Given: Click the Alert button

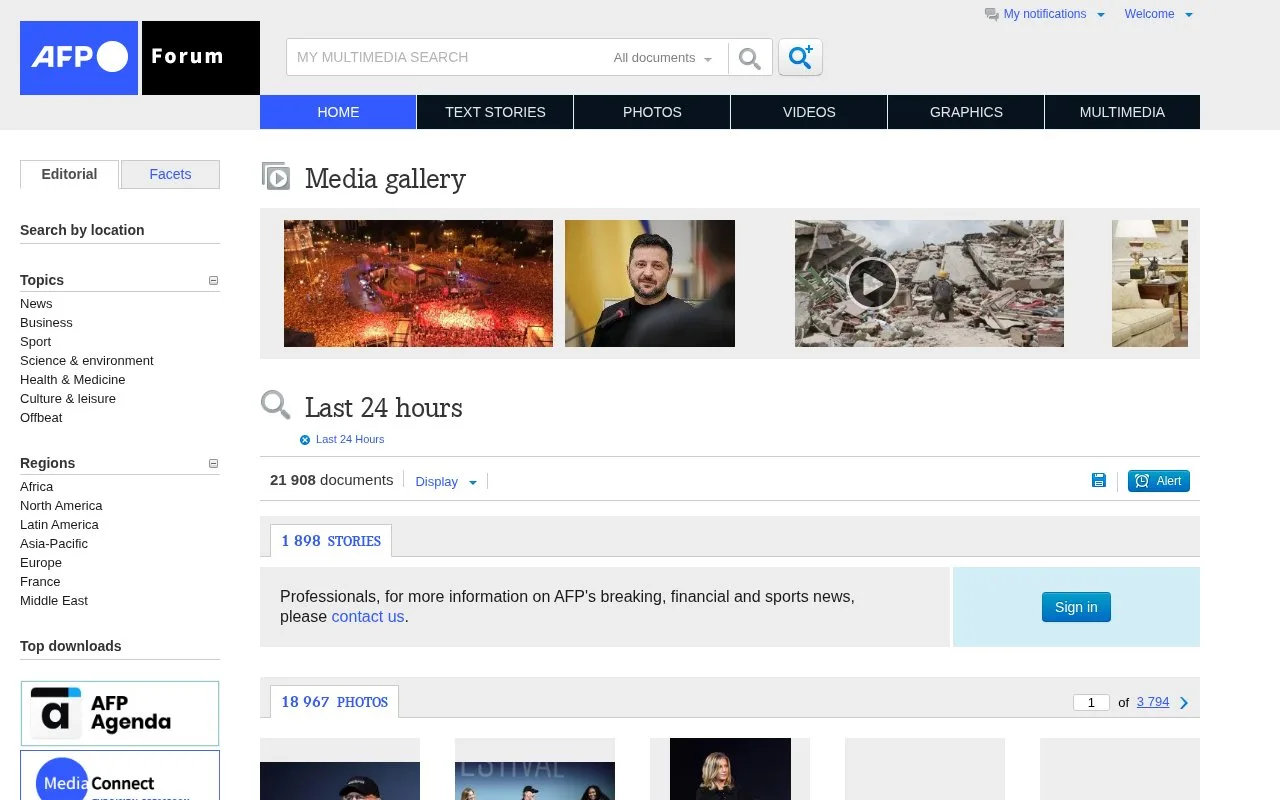Looking at the screenshot, I should click(1159, 481).
